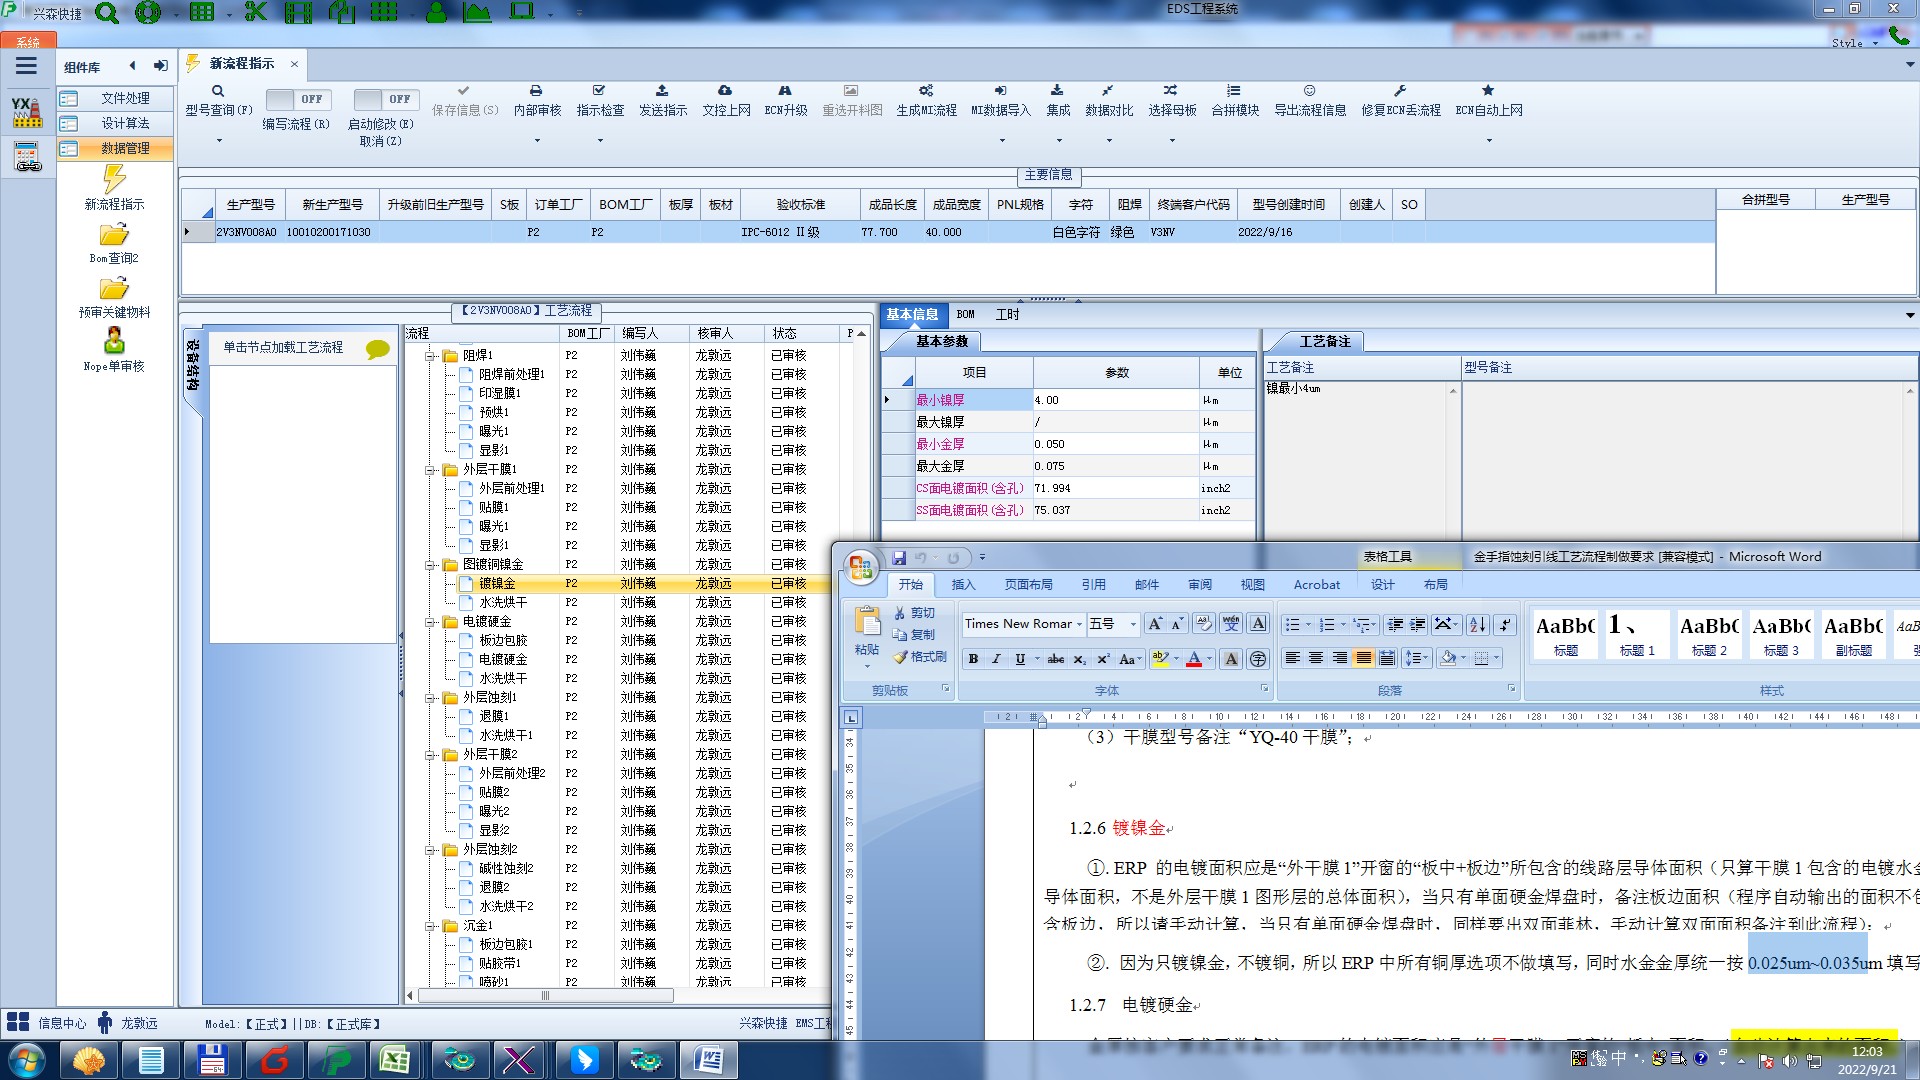1920x1080 pixels.
Task: Click the 型号查询 search icon
Action: [217, 91]
